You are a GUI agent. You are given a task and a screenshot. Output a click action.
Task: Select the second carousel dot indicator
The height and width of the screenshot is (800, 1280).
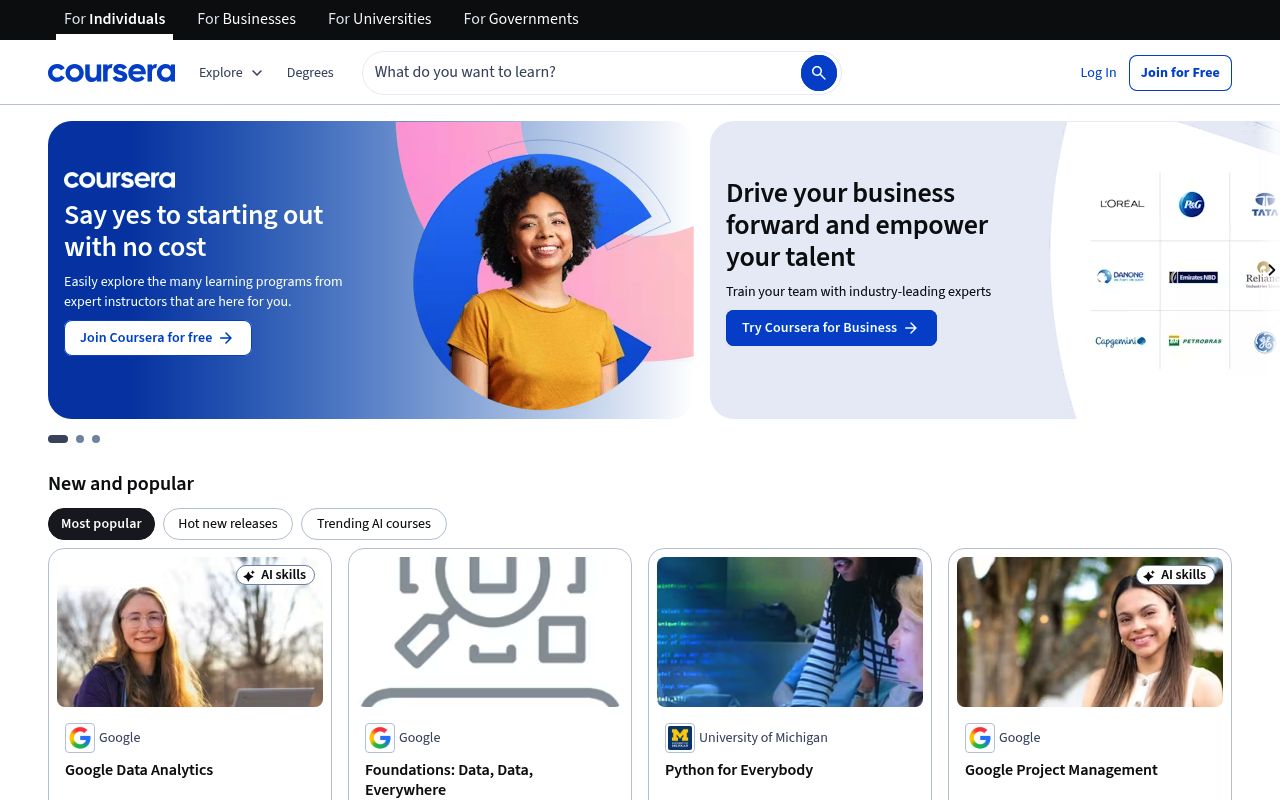80,439
